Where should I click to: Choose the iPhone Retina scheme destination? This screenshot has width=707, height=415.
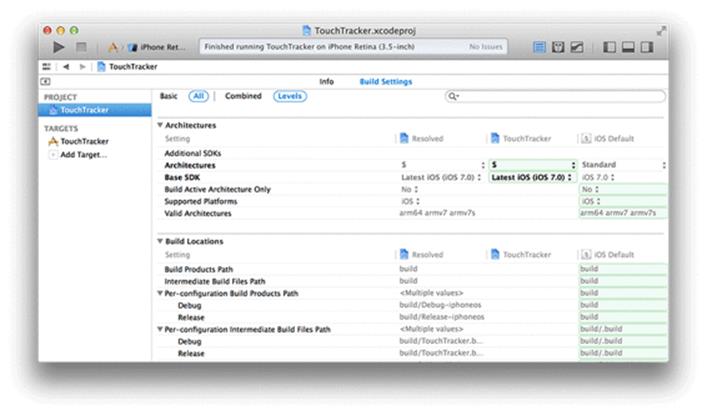point(158,47)
